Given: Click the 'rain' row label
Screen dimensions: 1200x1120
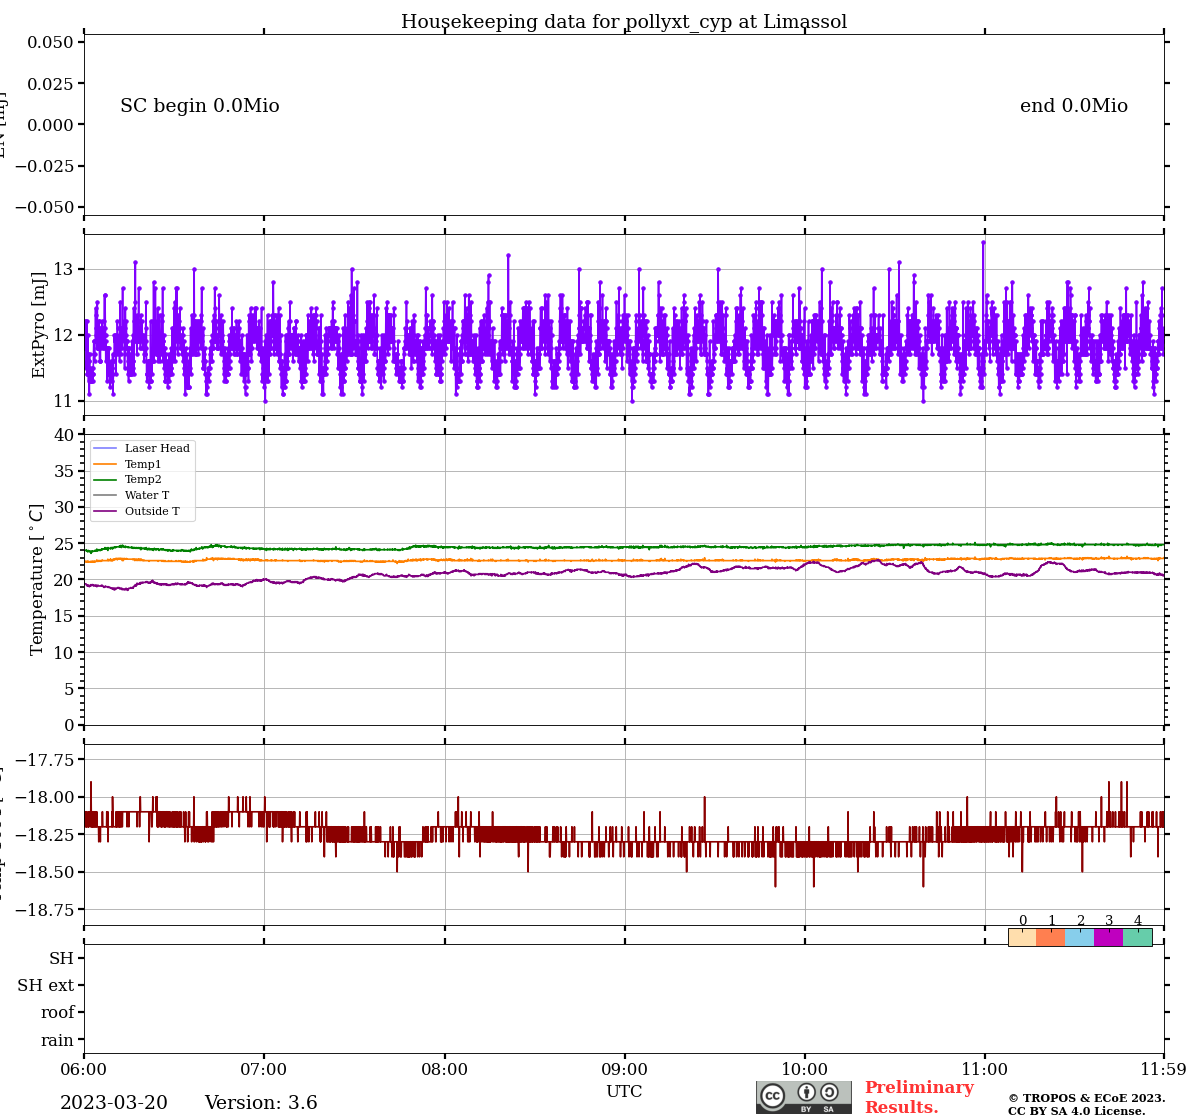Looking at the screenshot, I should tap(57, 1040).
